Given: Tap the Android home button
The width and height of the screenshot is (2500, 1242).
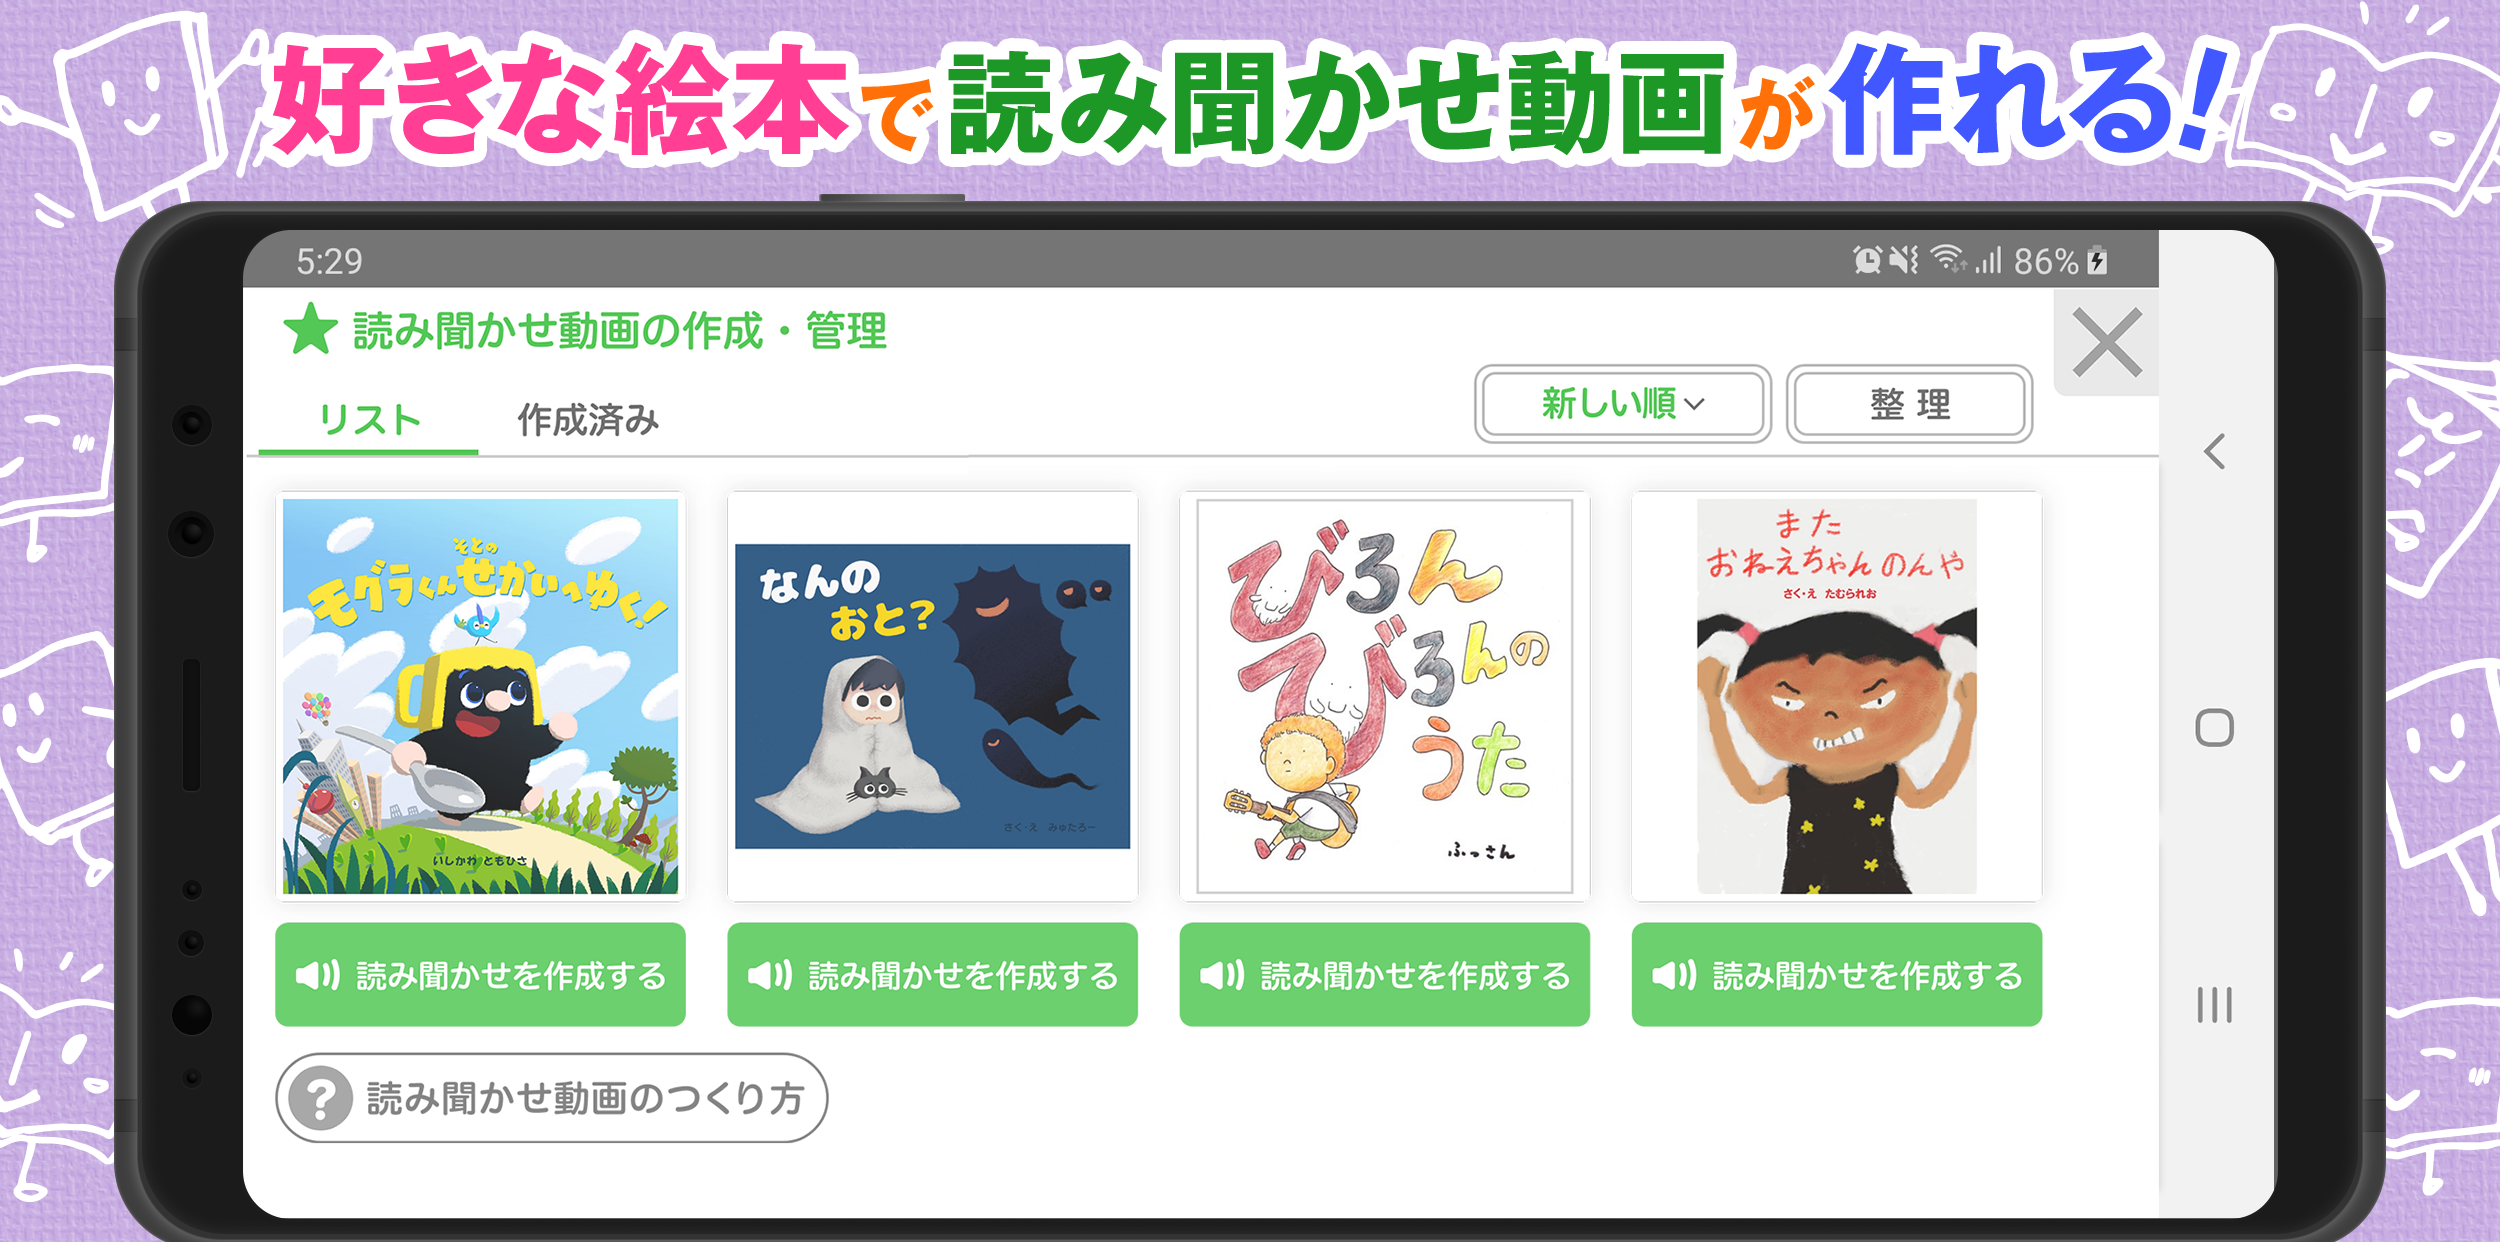Looking at the screenshot, I should click(x=2214, y=728).
